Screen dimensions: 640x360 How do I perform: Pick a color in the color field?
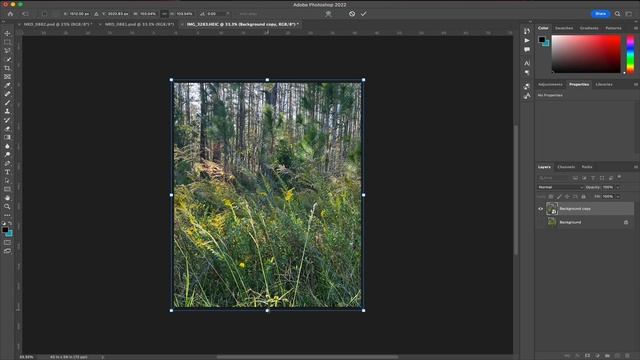pyautogui.click(x=586, y=54)
